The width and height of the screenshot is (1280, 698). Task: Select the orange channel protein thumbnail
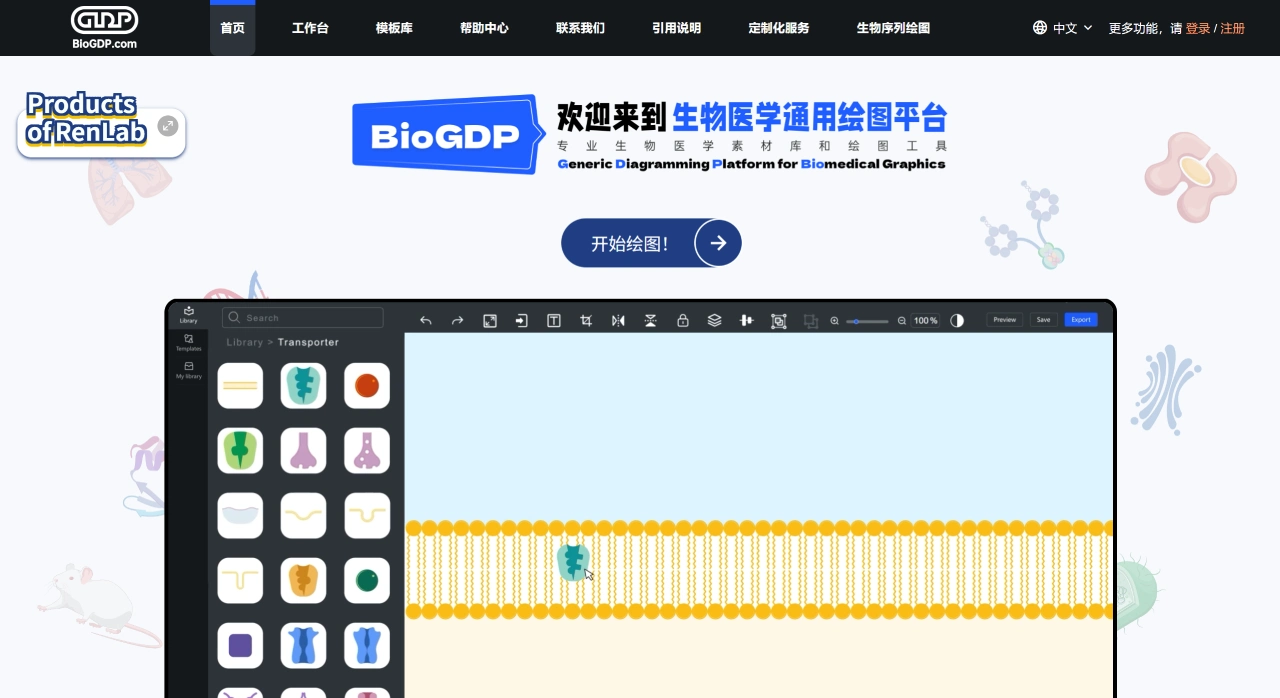303,581
